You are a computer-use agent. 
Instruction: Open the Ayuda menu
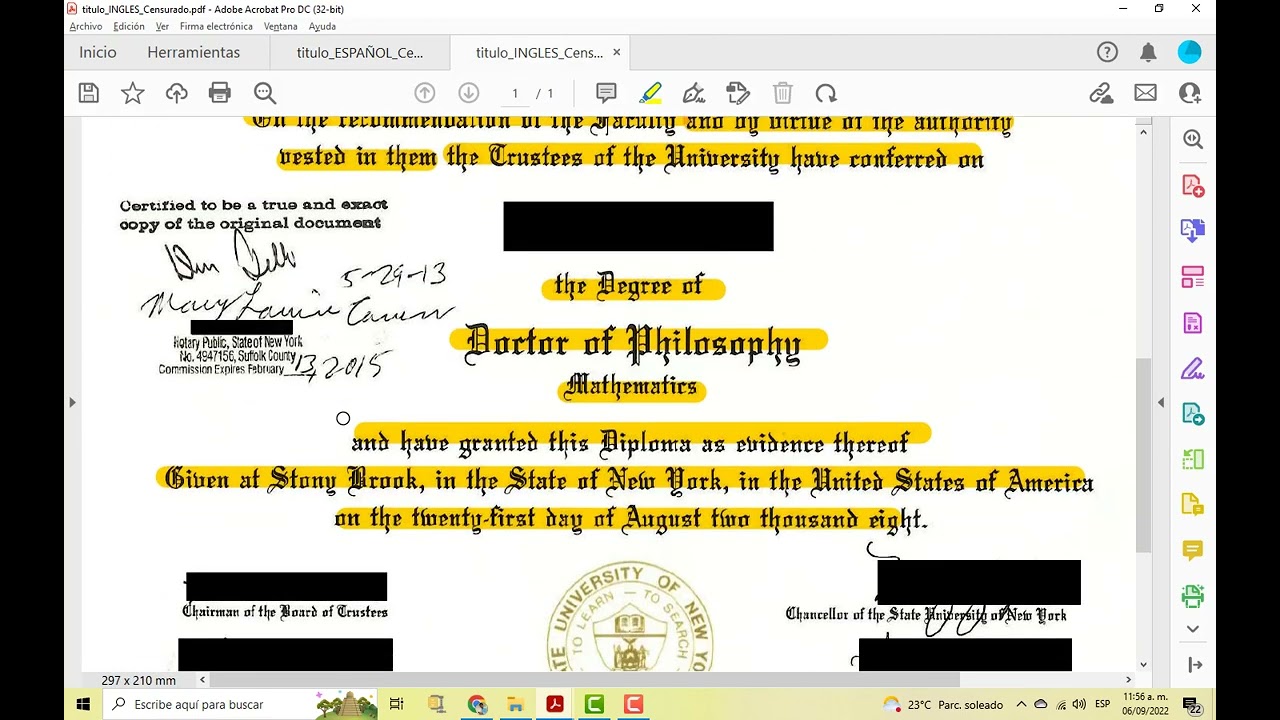tap(322, 26)
